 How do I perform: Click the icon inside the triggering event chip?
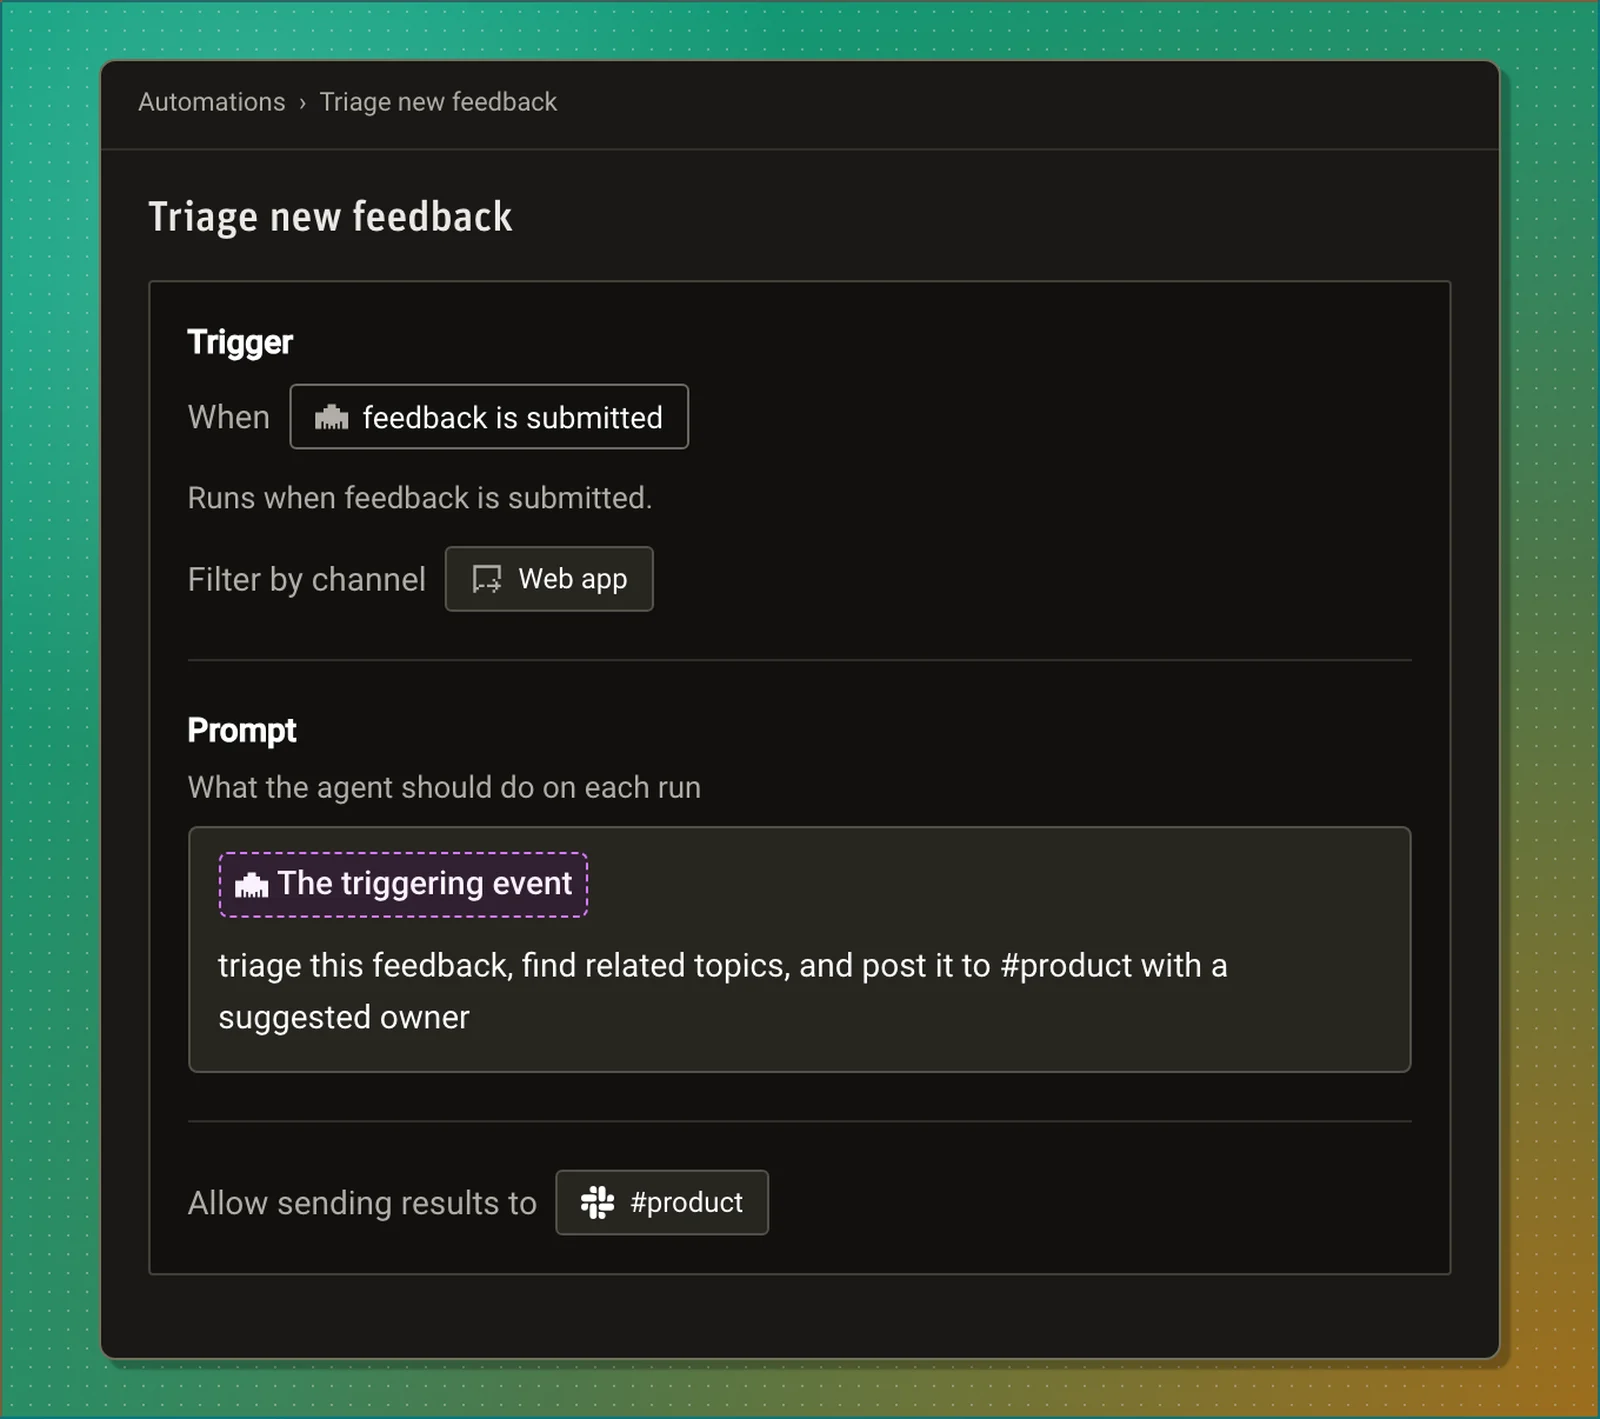click(x=251, y=885)
